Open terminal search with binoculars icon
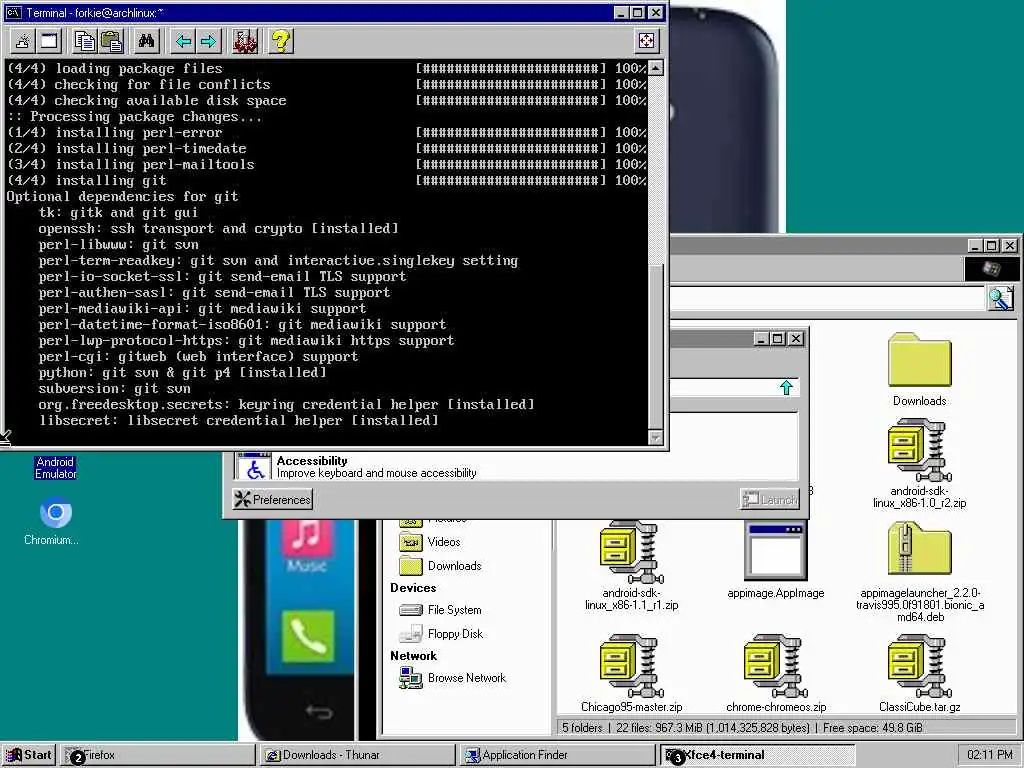Viewport: 1024px width, 768px height. pos(146,42)
